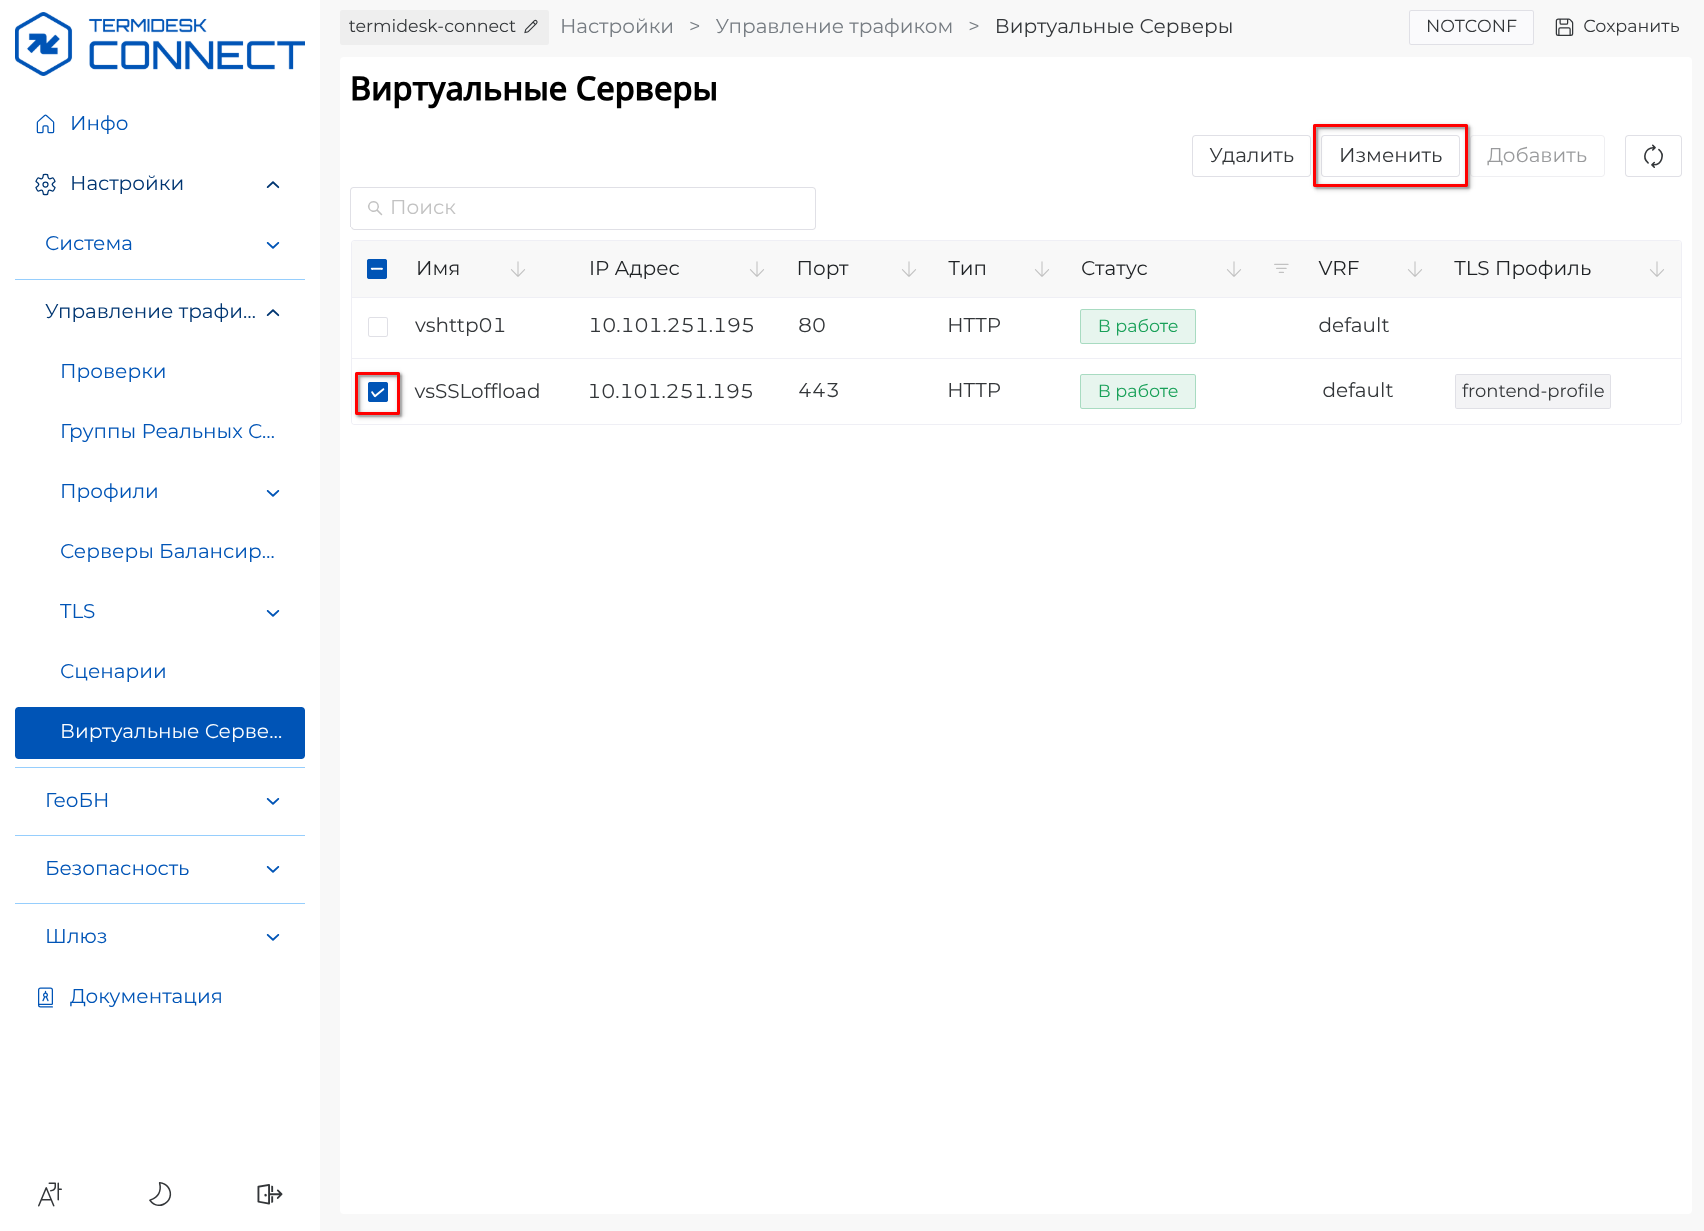Open the Проверки menu item
The image size is (1704, 1231).
click(x=113, y=372)
